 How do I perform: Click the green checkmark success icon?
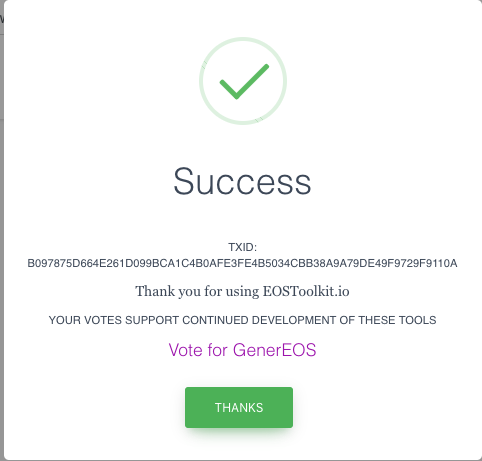coord(244,81)
